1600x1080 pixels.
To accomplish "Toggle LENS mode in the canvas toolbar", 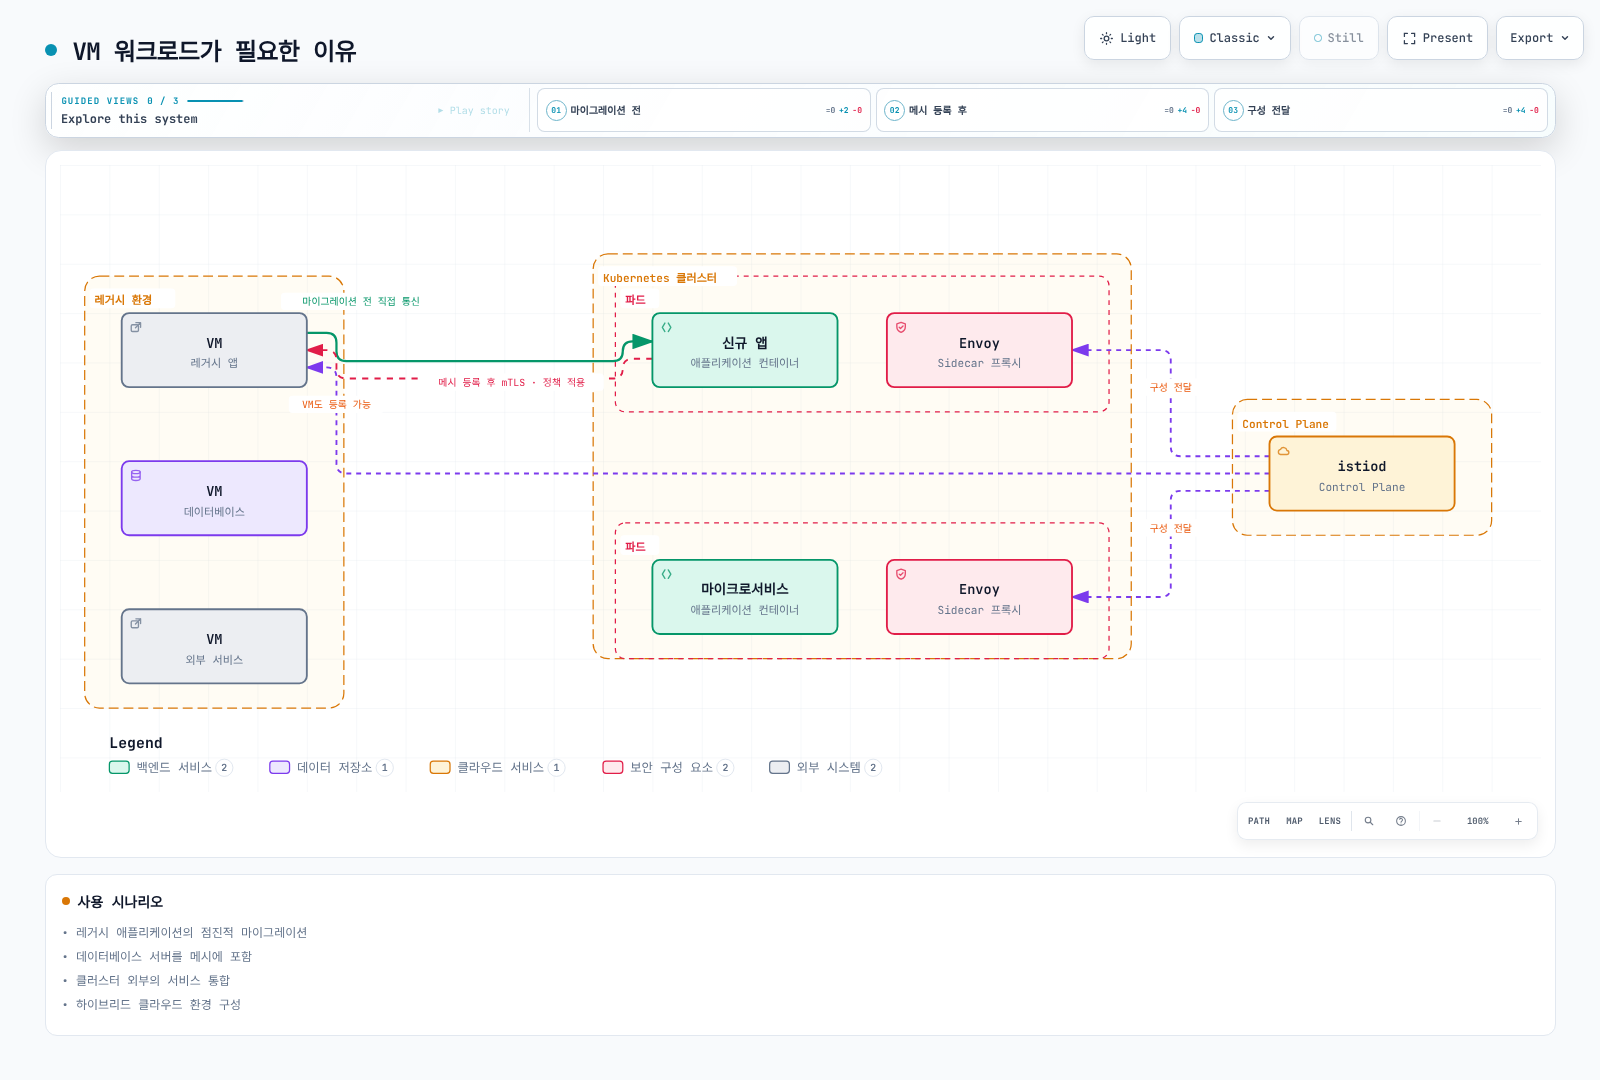I will [x=1330, y=821].
